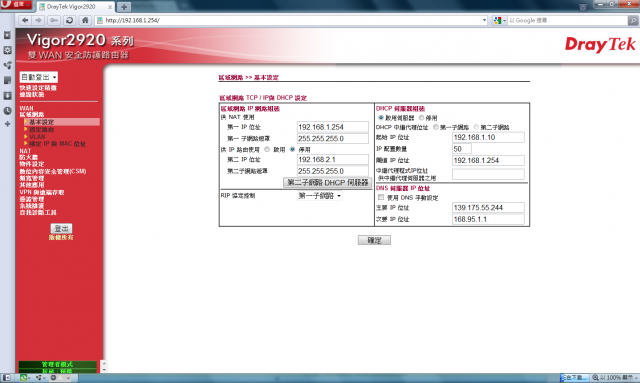Screen dimensions: 640x383
Task: Expand address bar history dropdown
Action: click(484, 20)
